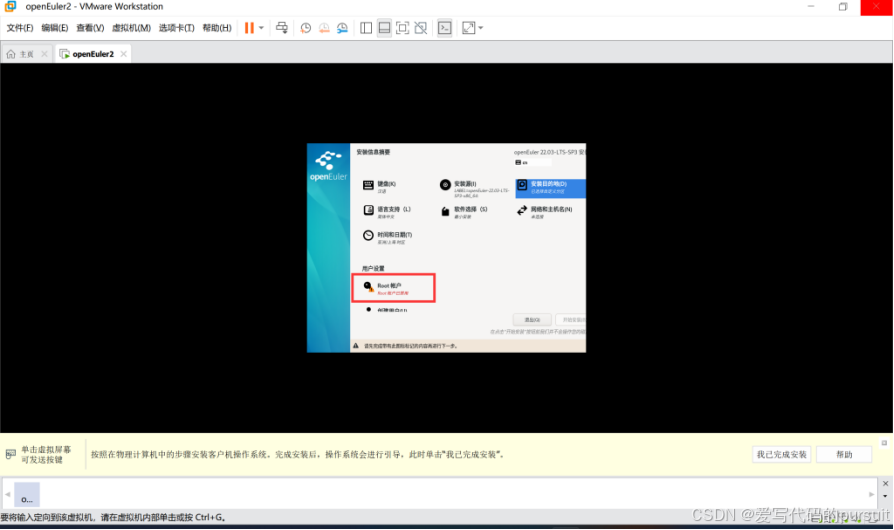Open 时间和日期(T) settings in installer
The height and width of the screenshot is (530, 894).
[x=388, y=237]
